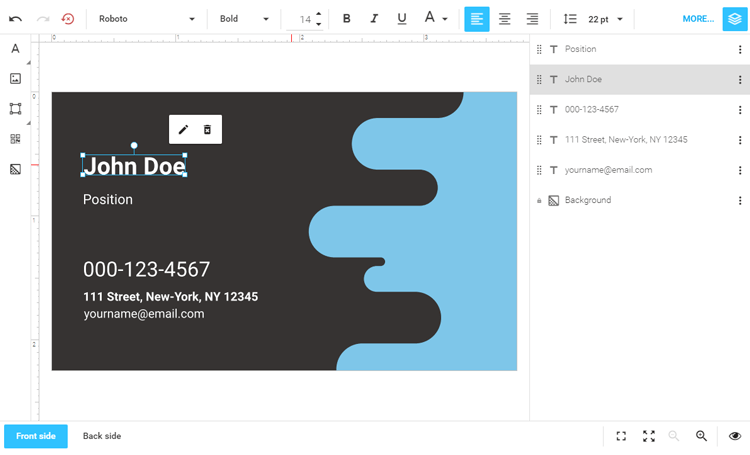The image size is (750, 455).
Task: Click the MORE... link
Action: click(698, 19)
